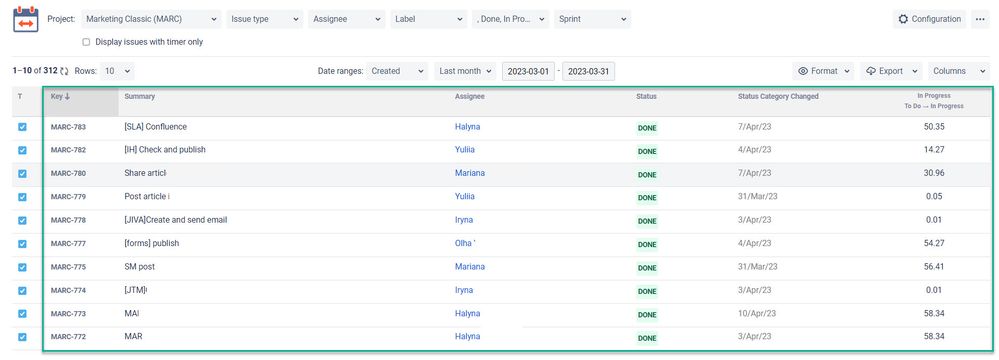
Task: Open the three-dots more options menu
Action: click(981, 19)
